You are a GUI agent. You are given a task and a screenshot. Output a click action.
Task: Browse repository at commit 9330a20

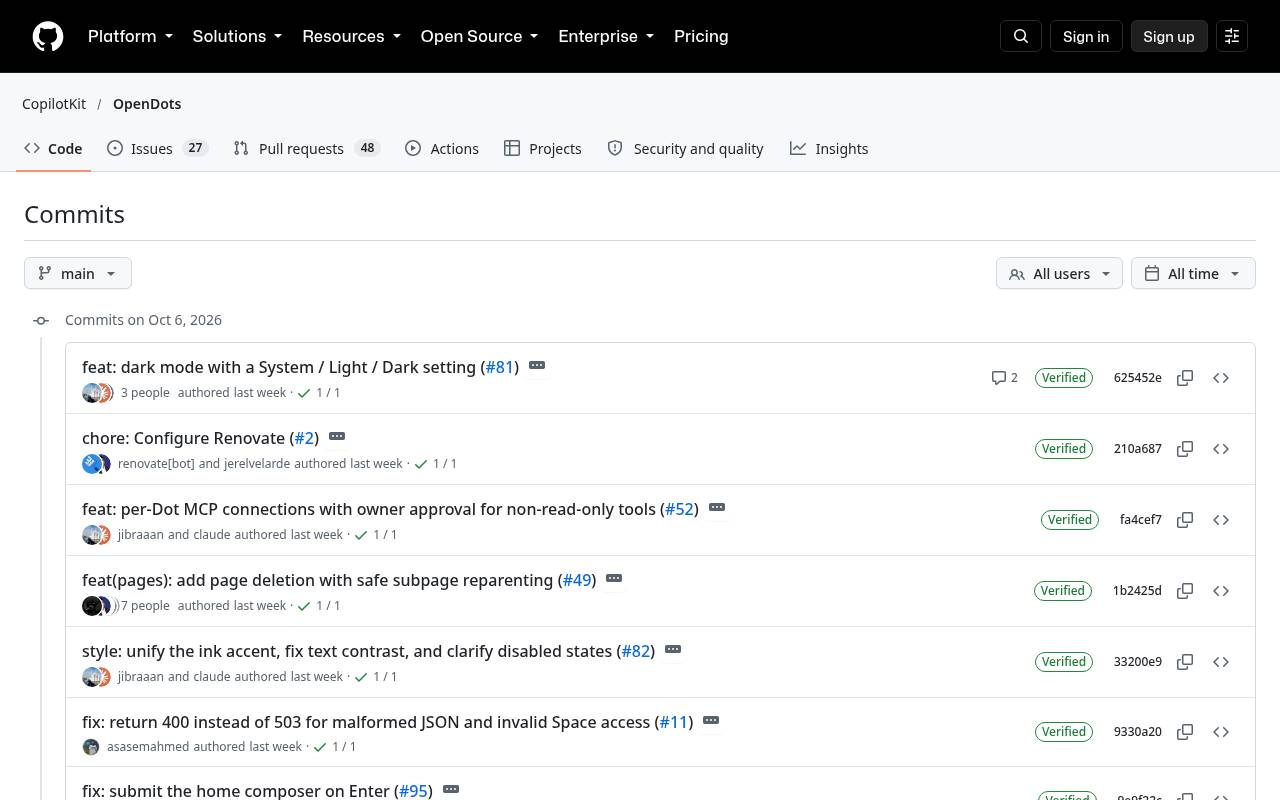pos(1221,732)
